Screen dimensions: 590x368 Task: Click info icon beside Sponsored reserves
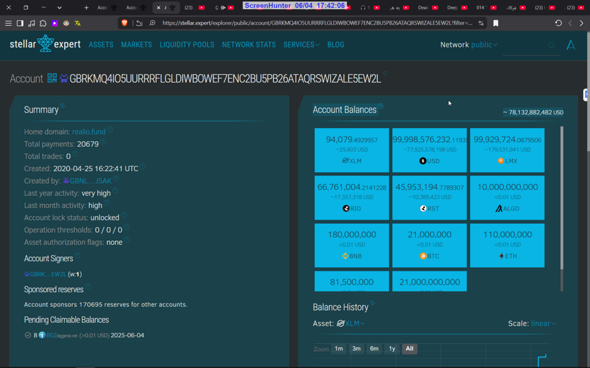(88, 286)
